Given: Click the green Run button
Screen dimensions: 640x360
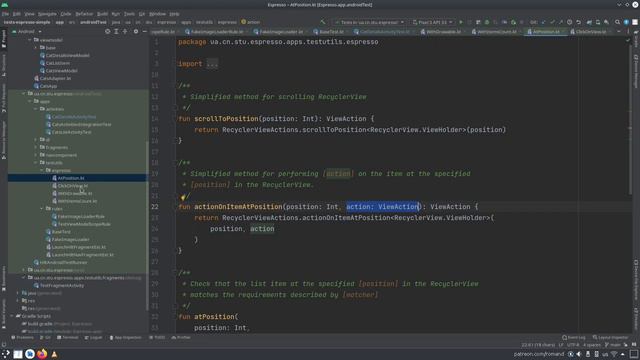Looking at the screenshot, I should coord(461,22).
